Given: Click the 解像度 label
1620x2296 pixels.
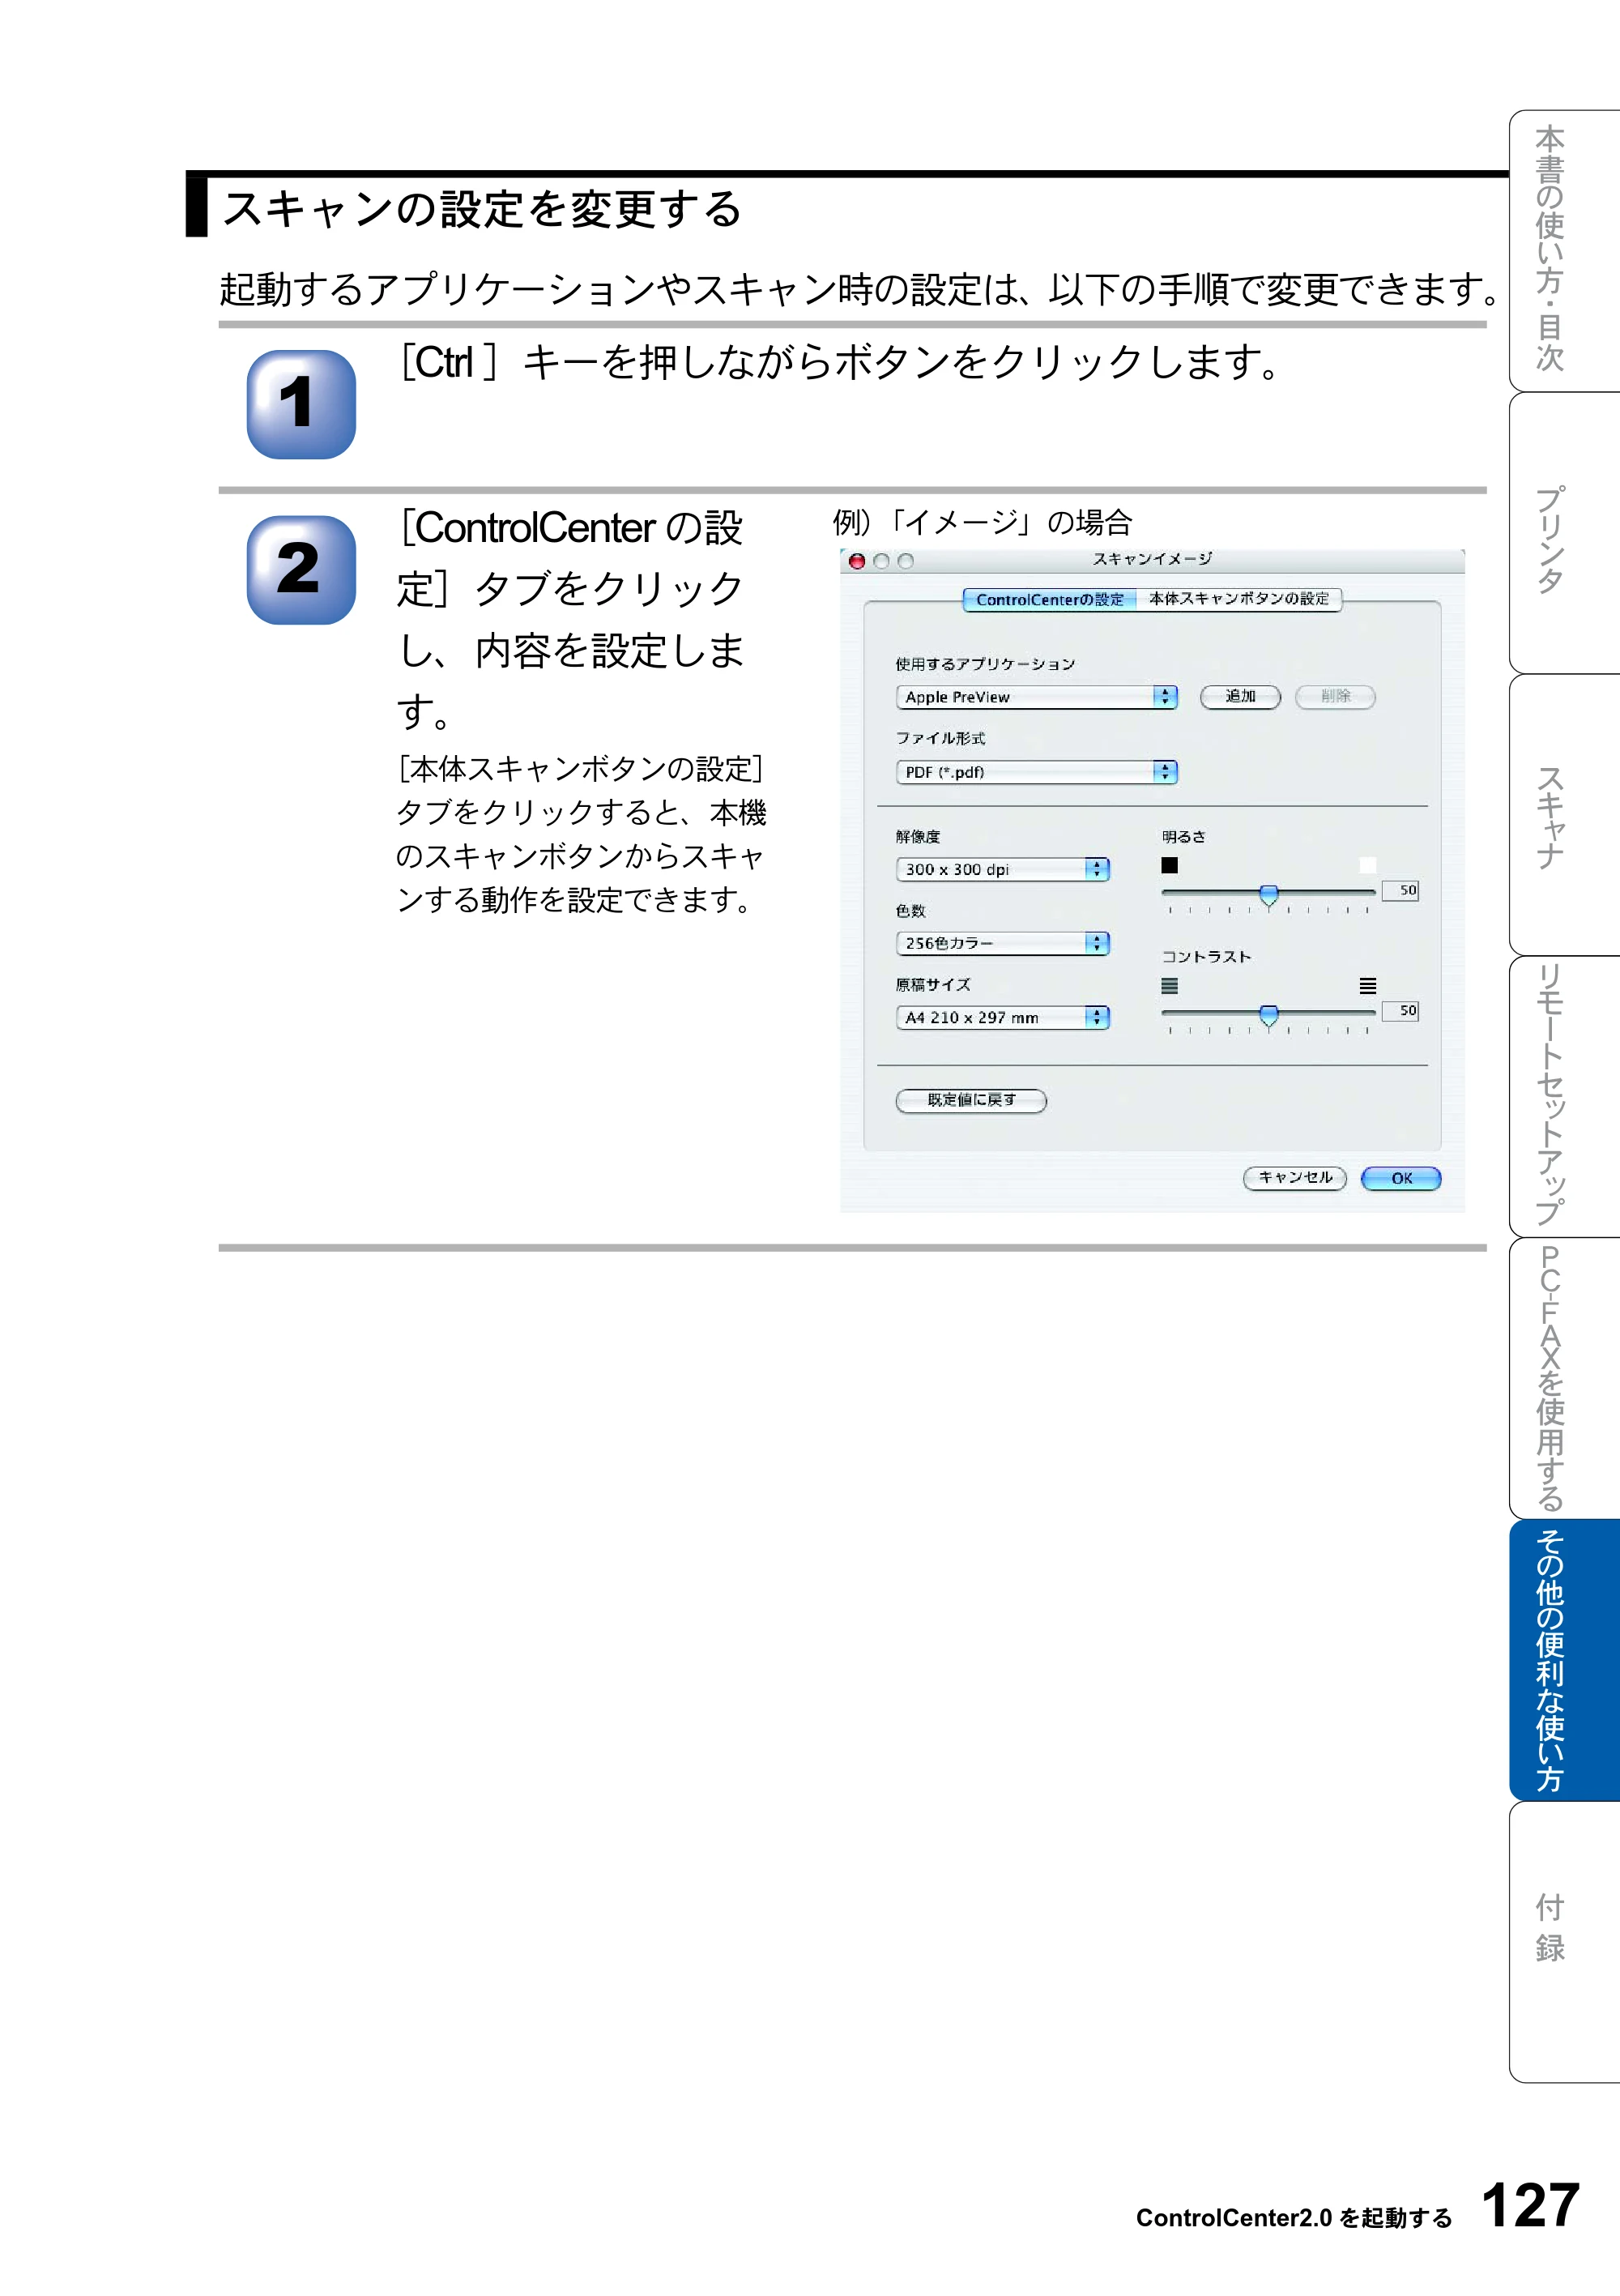Looking at the screenshot, I should tap(917, 836).
